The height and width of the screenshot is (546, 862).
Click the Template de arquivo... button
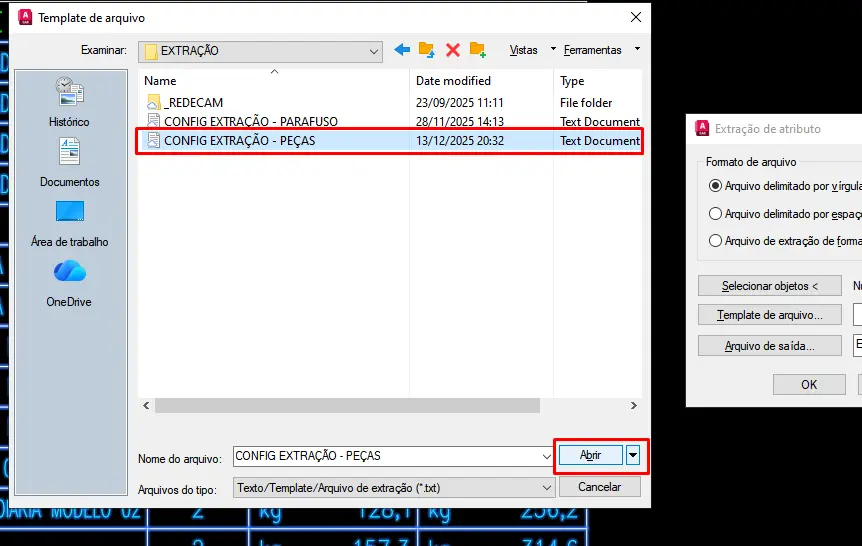(x=770, y=315)
